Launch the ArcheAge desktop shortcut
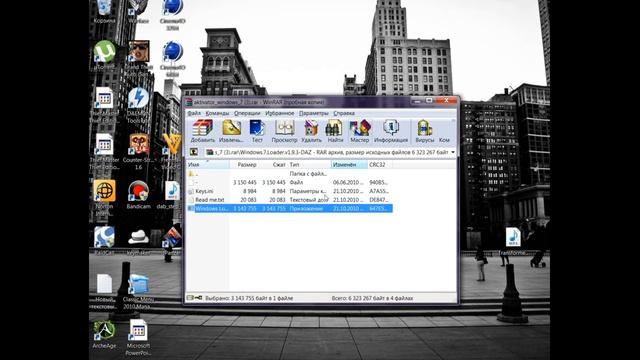Viewport: 640px width, 360px height. [x=104, y=334]
